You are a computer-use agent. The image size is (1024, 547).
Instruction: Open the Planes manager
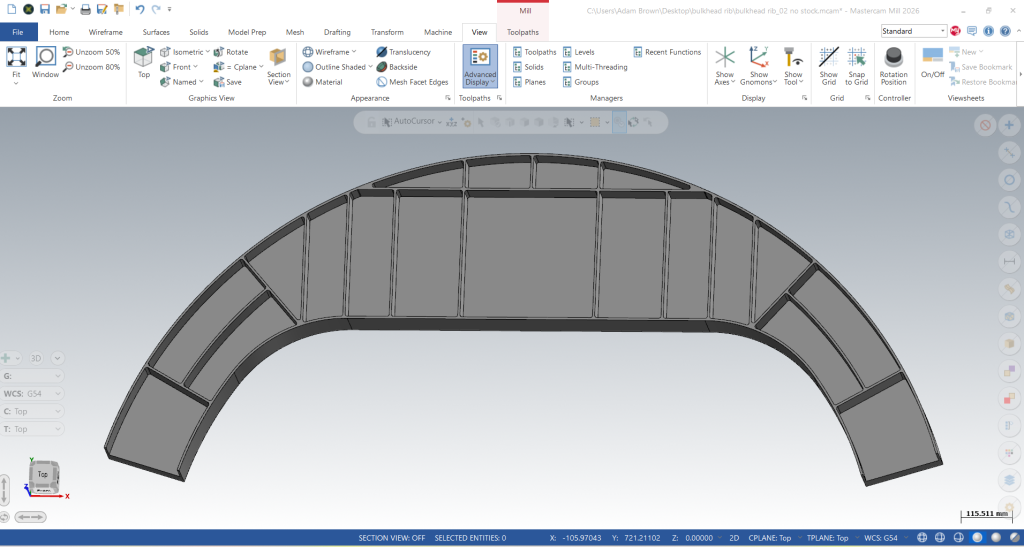point(530,82)
